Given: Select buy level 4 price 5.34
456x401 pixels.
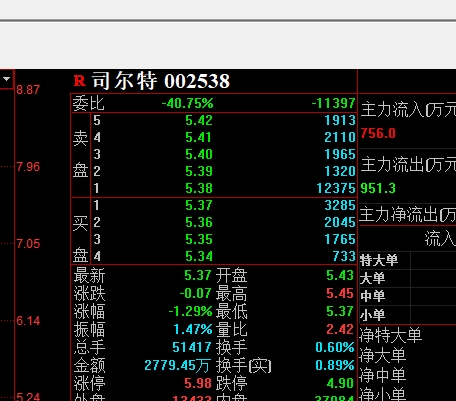Looking at the screenshot, I should [199, 256].
